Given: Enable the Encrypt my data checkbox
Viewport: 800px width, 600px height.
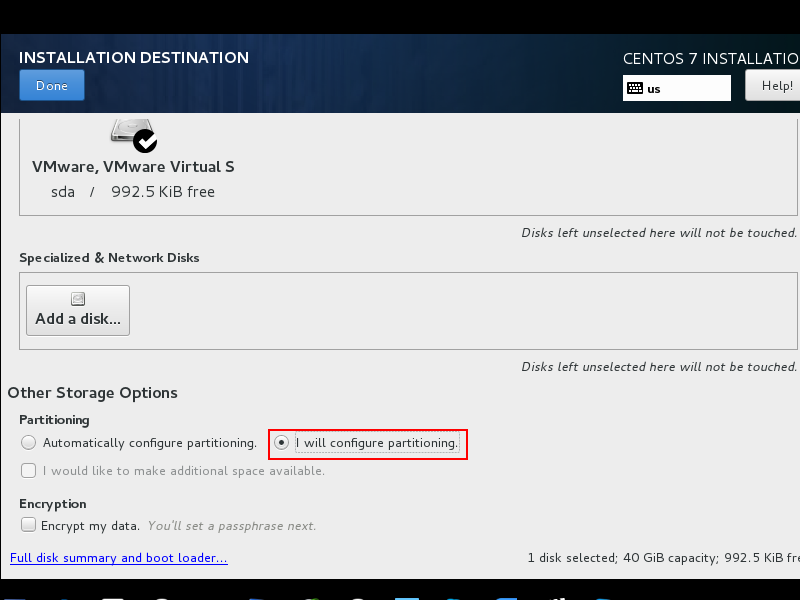Looking at the screenshot, I should click(x=29, y=524).
